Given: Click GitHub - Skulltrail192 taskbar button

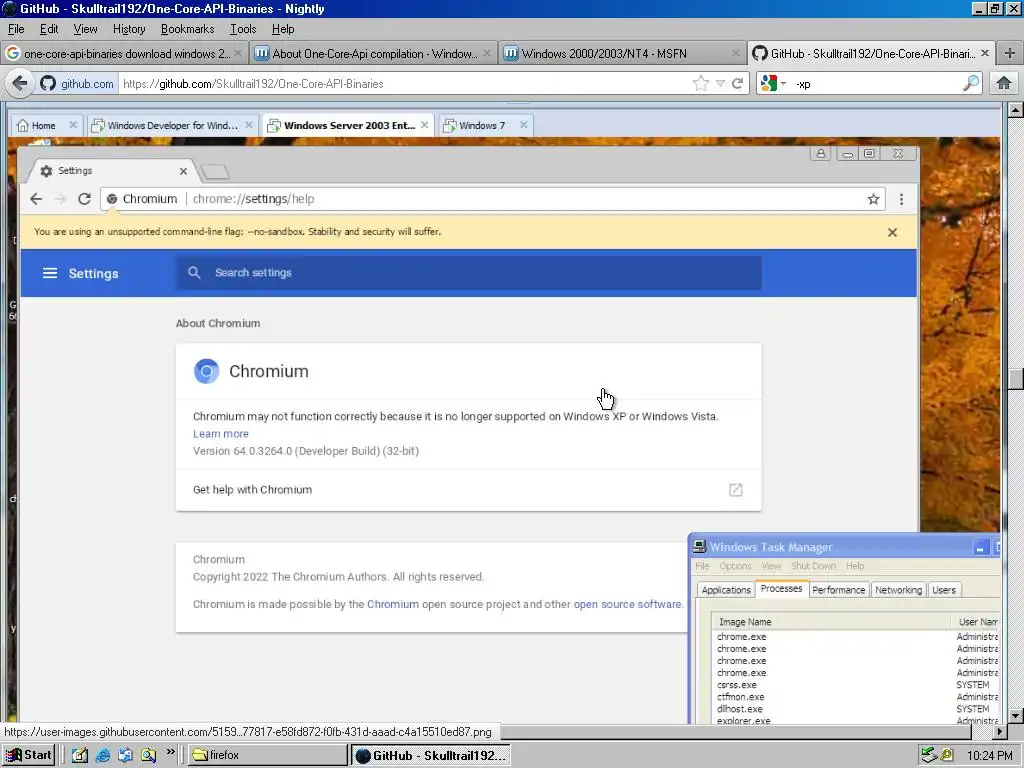Looking at the screenshot, I should (x=430, y=756).
